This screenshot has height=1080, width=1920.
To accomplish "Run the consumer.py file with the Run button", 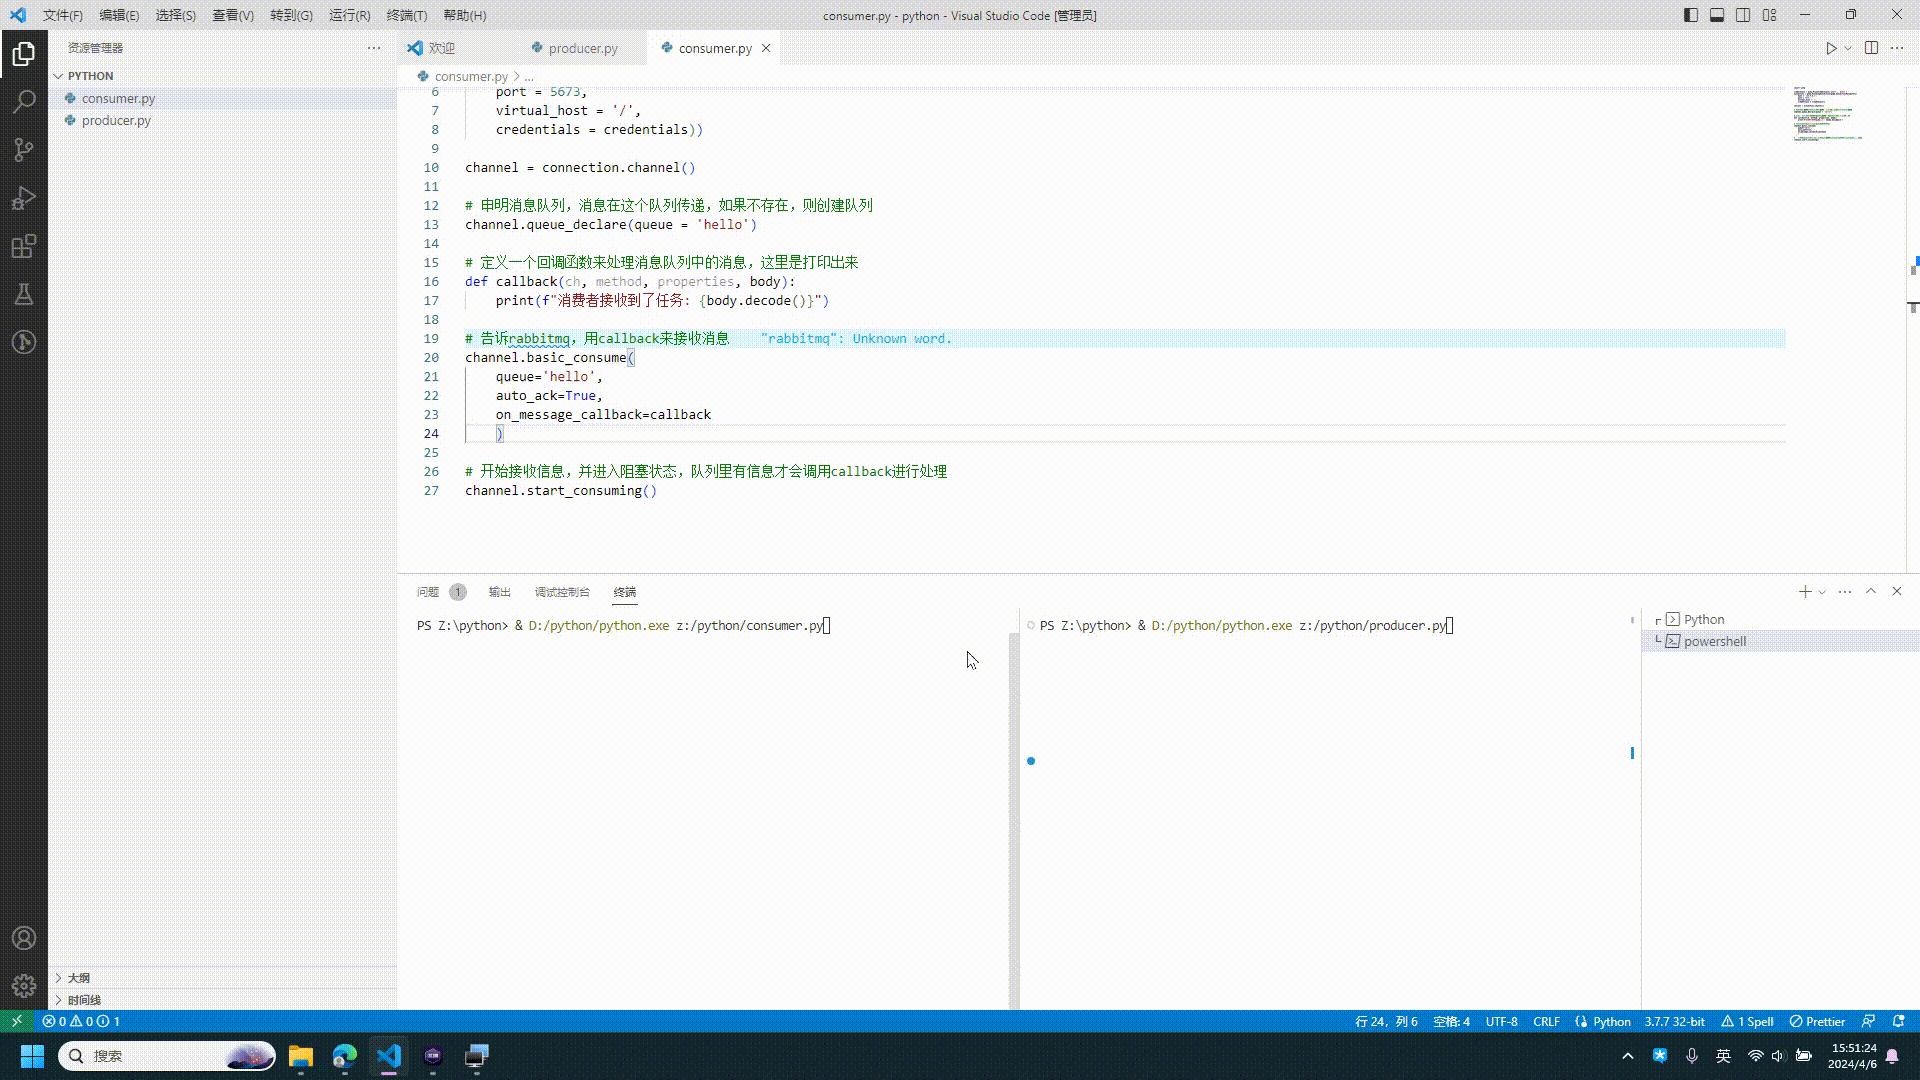I will 1831,47.
